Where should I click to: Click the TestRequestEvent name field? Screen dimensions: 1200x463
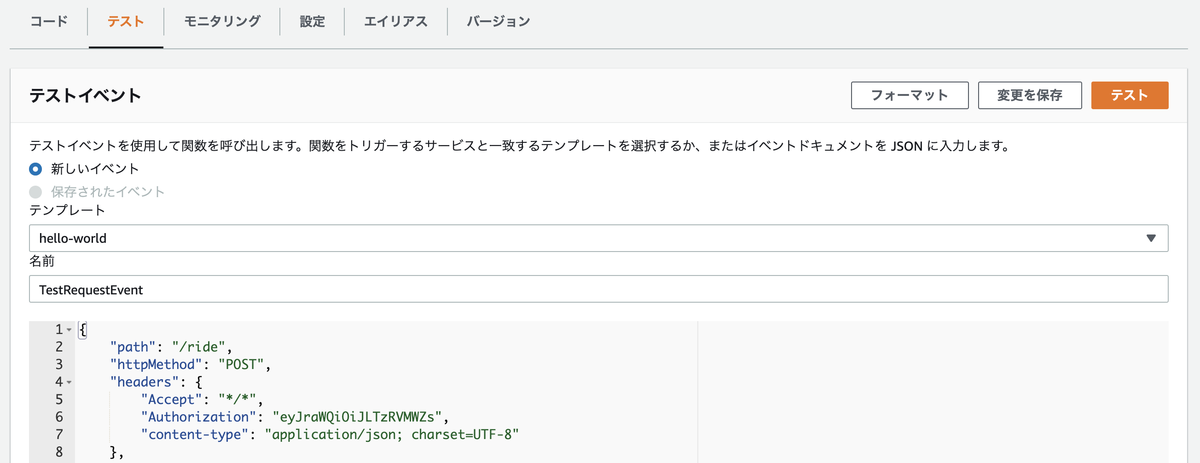click(599, 289)
